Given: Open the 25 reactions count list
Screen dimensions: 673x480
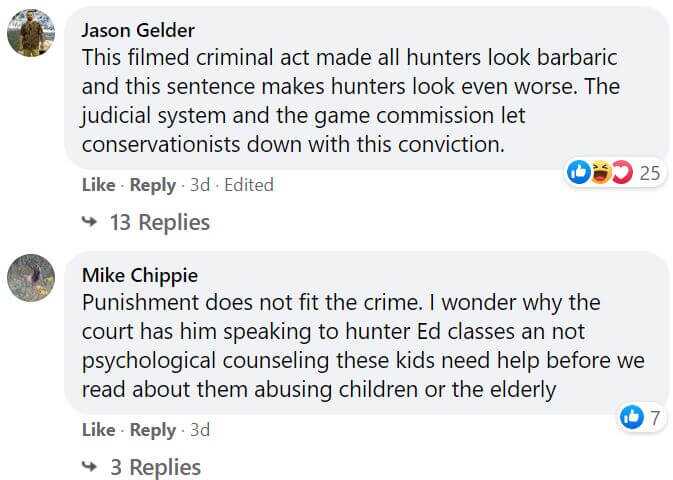Looking at the screenshot, I should [649, 173].
